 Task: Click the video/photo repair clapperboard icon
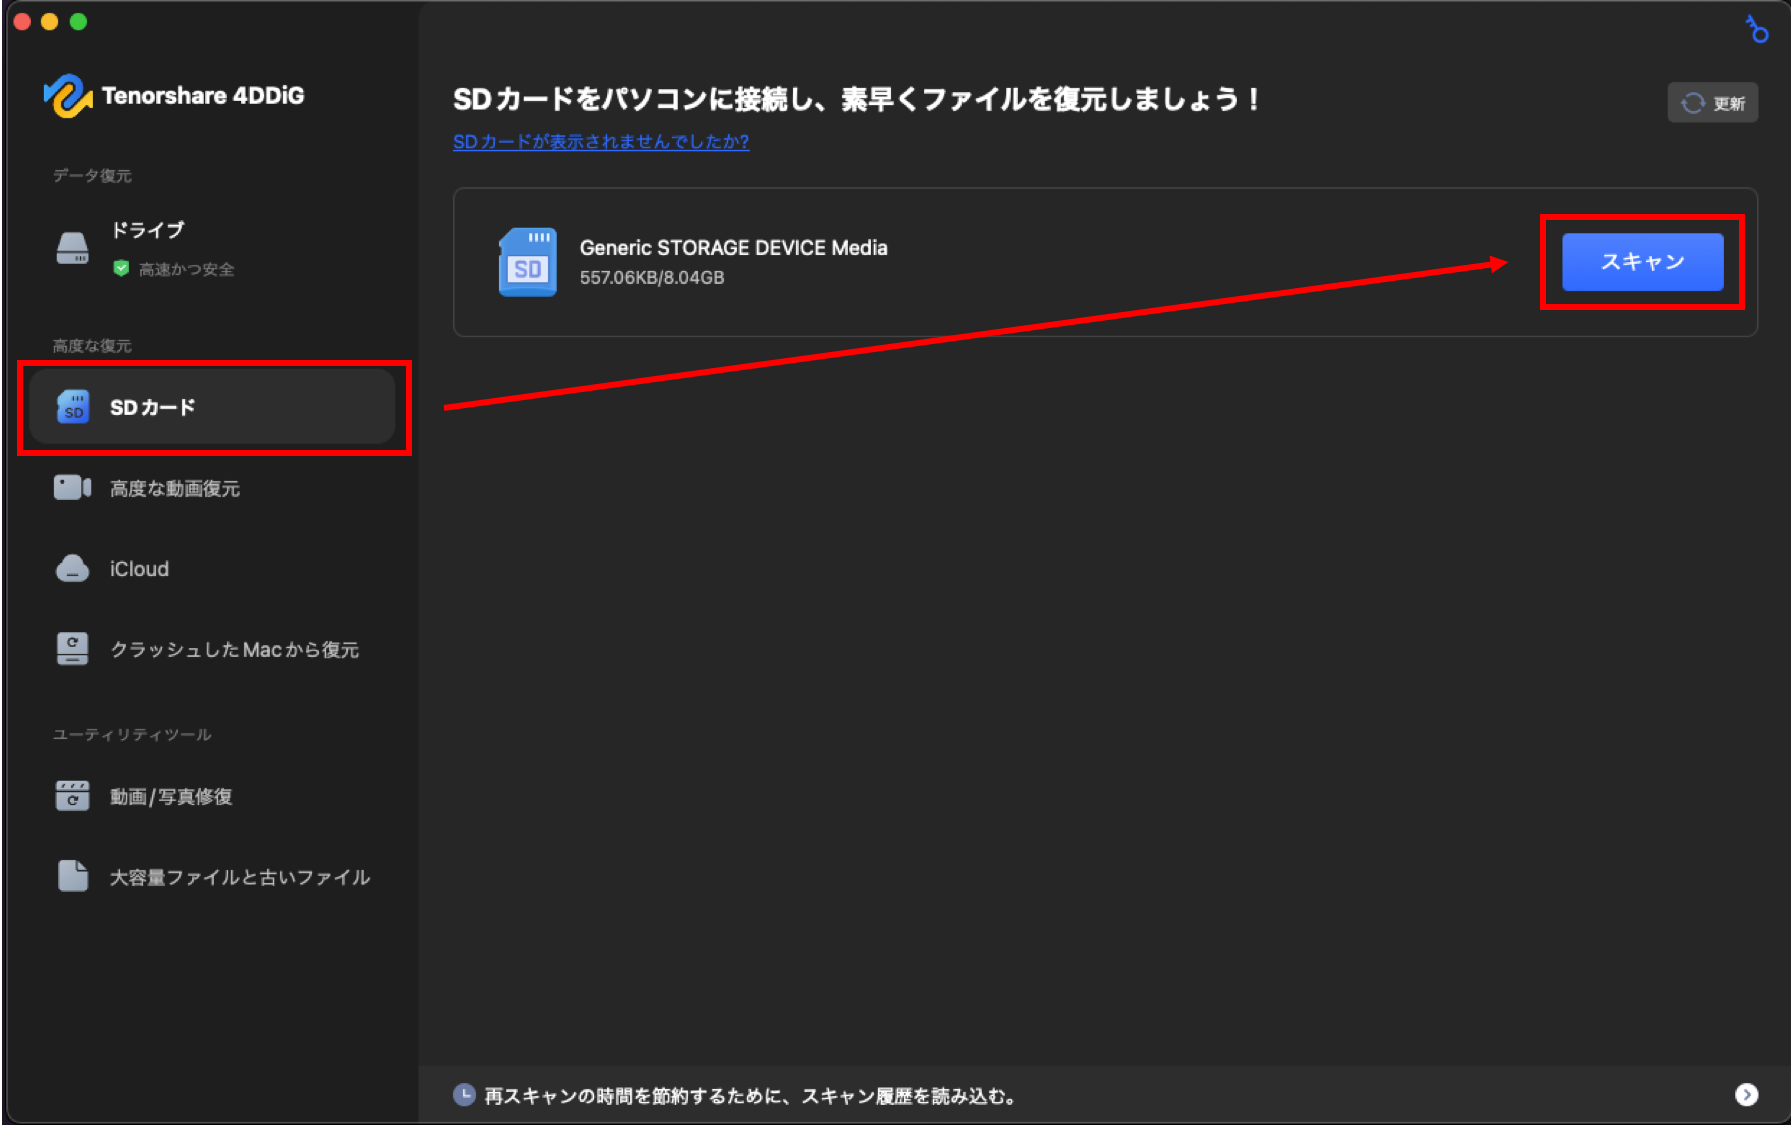[72, 796]
